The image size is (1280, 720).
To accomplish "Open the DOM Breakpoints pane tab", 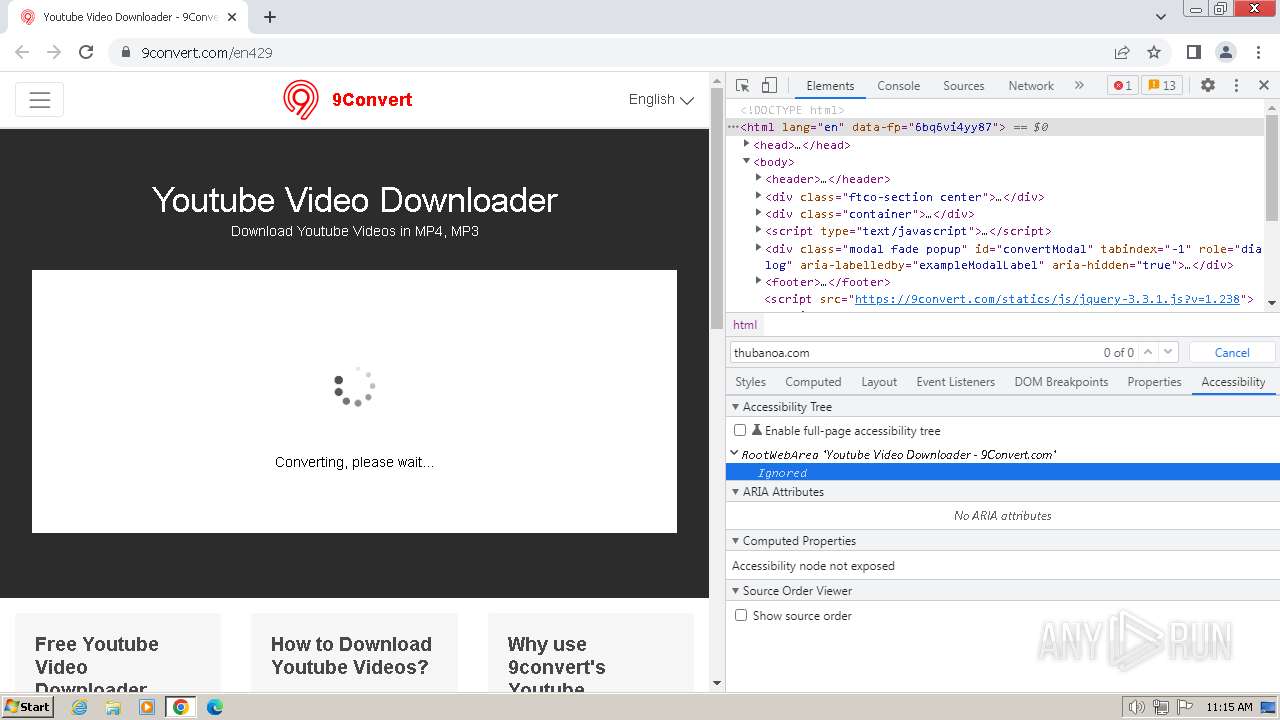I will coord(1061,382).
